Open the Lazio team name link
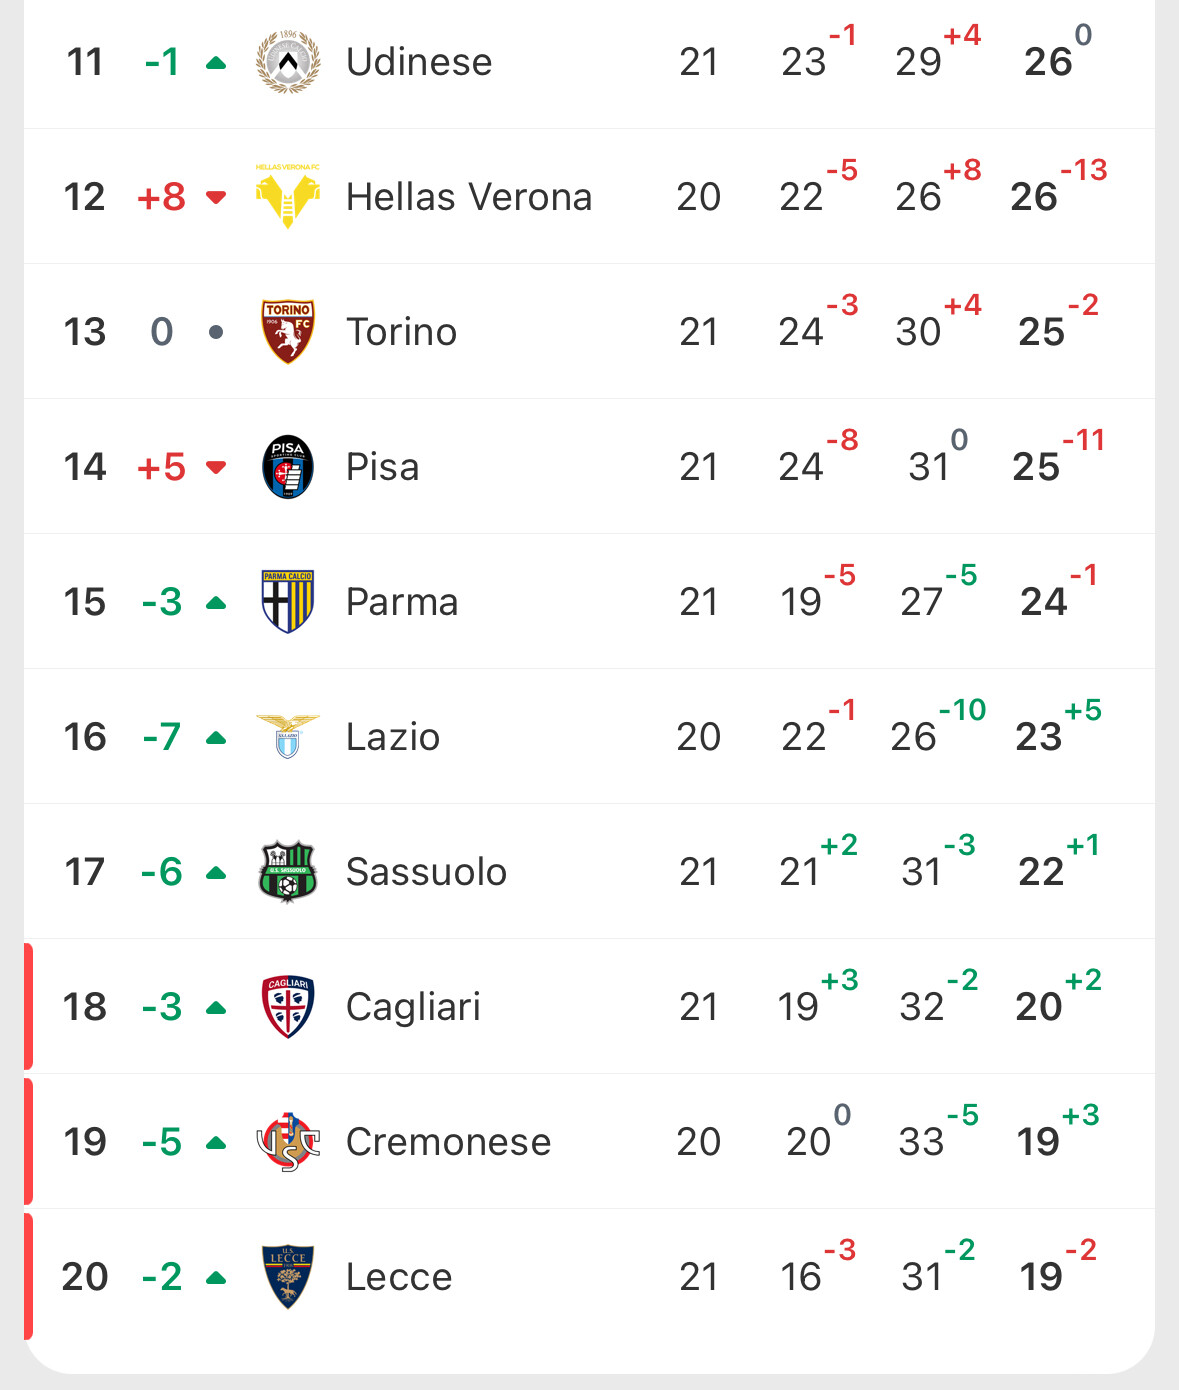 (392, 737)
